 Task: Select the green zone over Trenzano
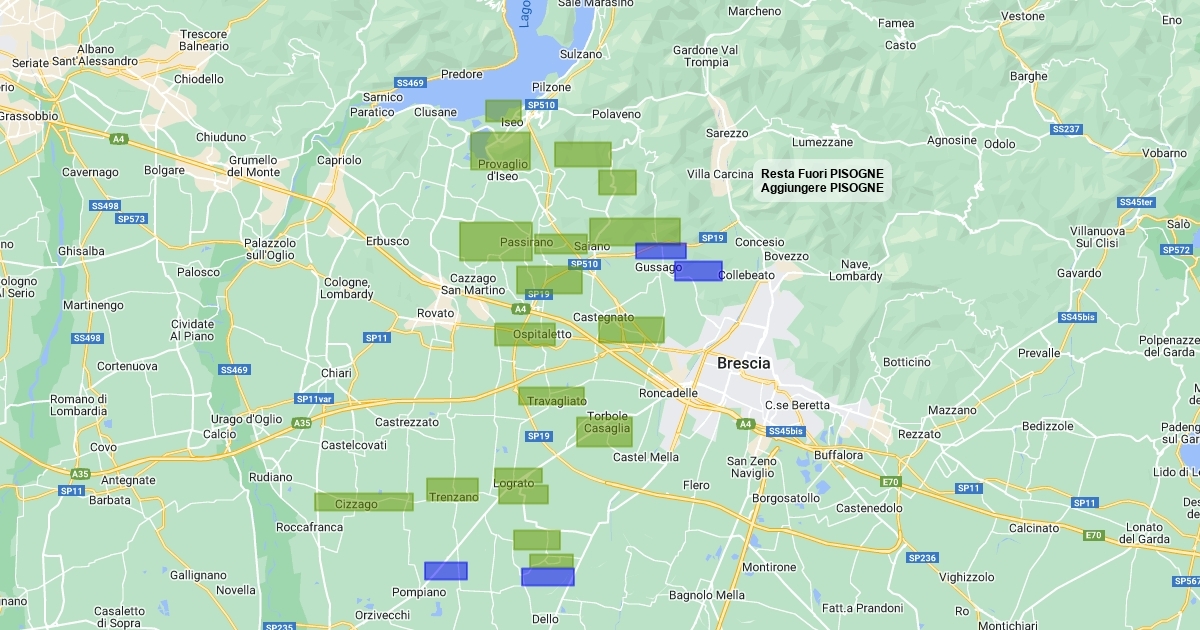pyautogui.click(x=452, y=490)
